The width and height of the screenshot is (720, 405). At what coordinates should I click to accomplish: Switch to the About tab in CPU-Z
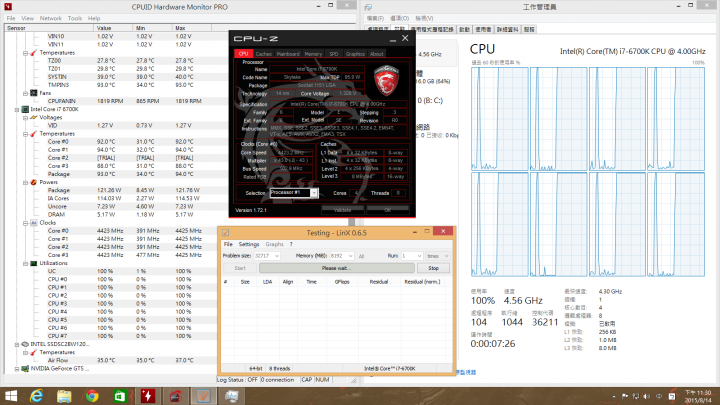pyautogui.click(x=377, y=54)
